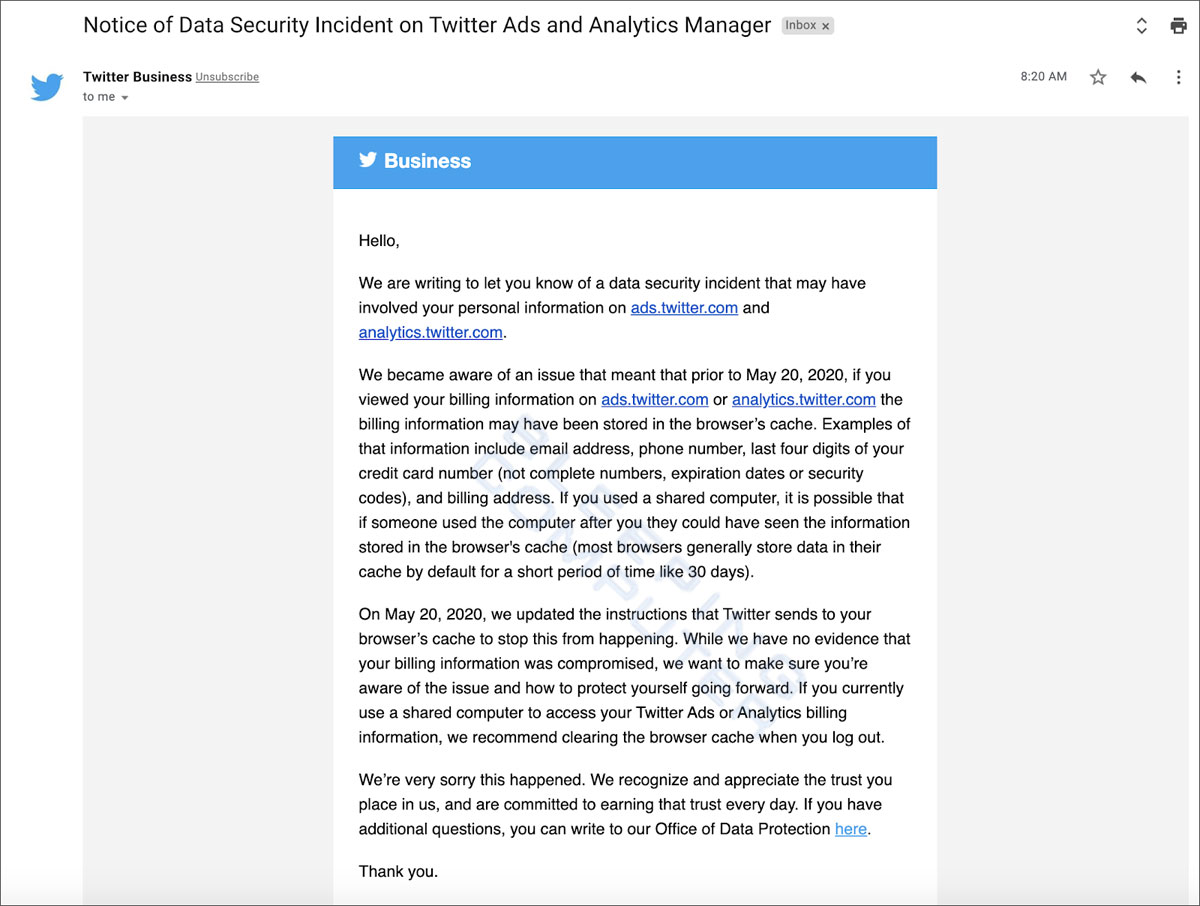Print this email using the printer icon
Screen dimensions: 1200x906
coord(1178,26)
